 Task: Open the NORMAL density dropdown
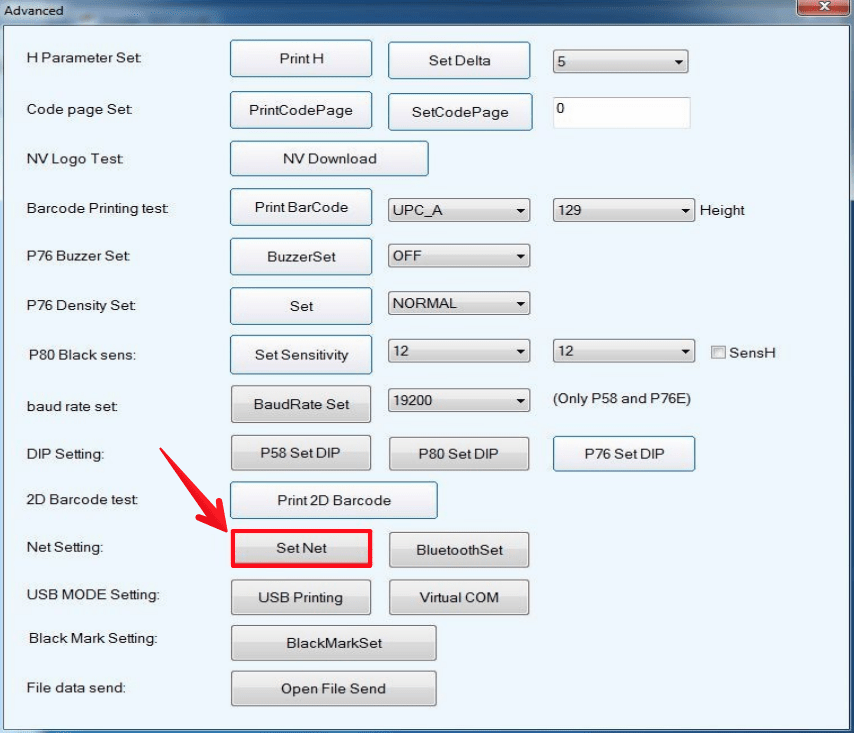coord(459,303)
